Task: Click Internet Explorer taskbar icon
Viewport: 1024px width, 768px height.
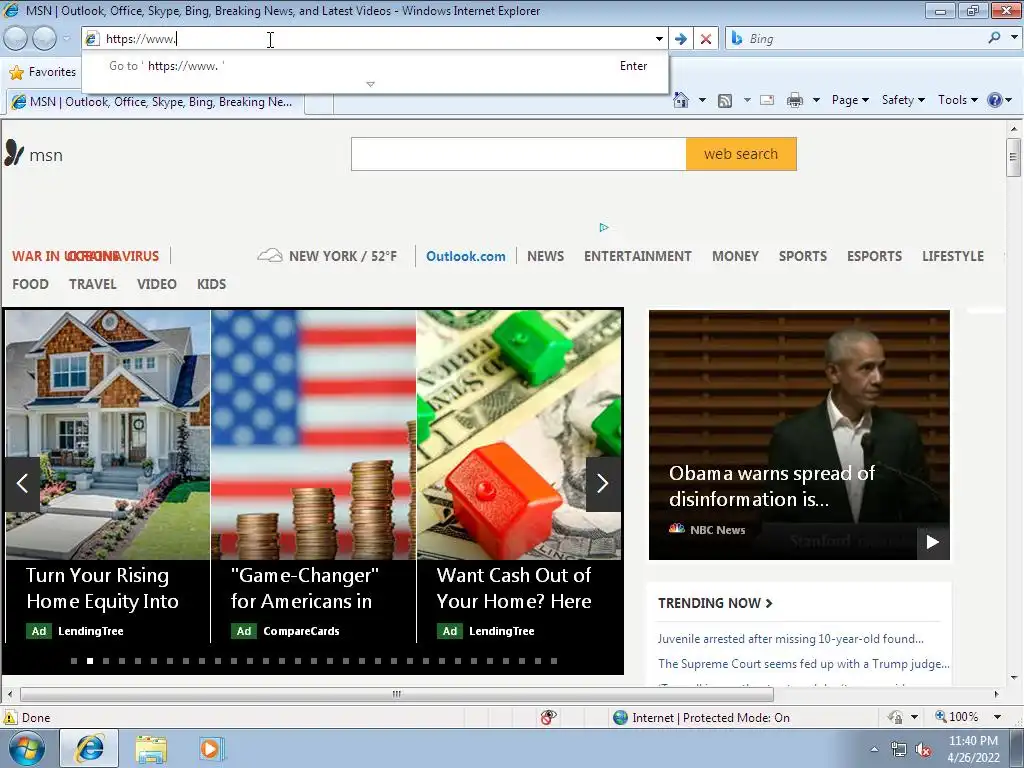Action: coord(89,748)
